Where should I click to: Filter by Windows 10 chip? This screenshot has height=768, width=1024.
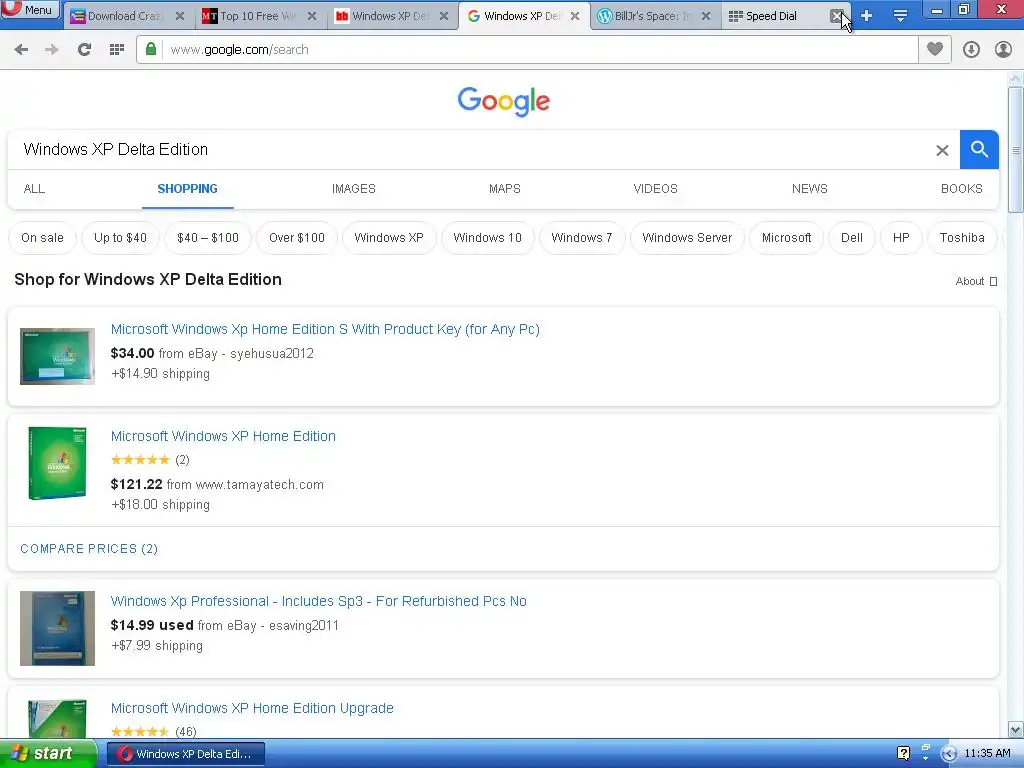pyautogui.click(x=487, y=238)
